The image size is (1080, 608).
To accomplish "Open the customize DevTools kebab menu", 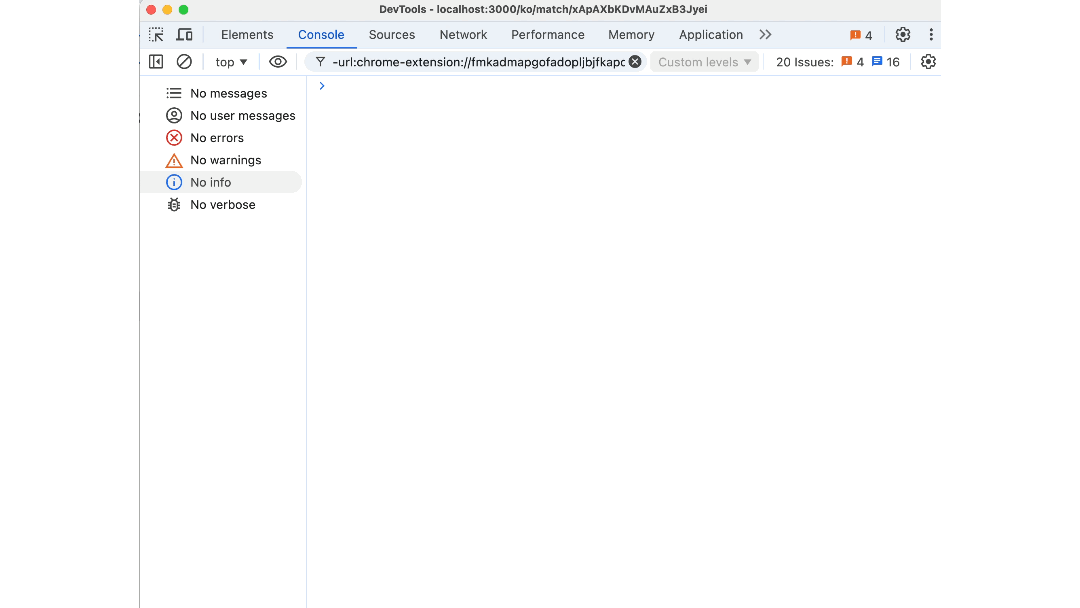I will click(x=931, y=34).
